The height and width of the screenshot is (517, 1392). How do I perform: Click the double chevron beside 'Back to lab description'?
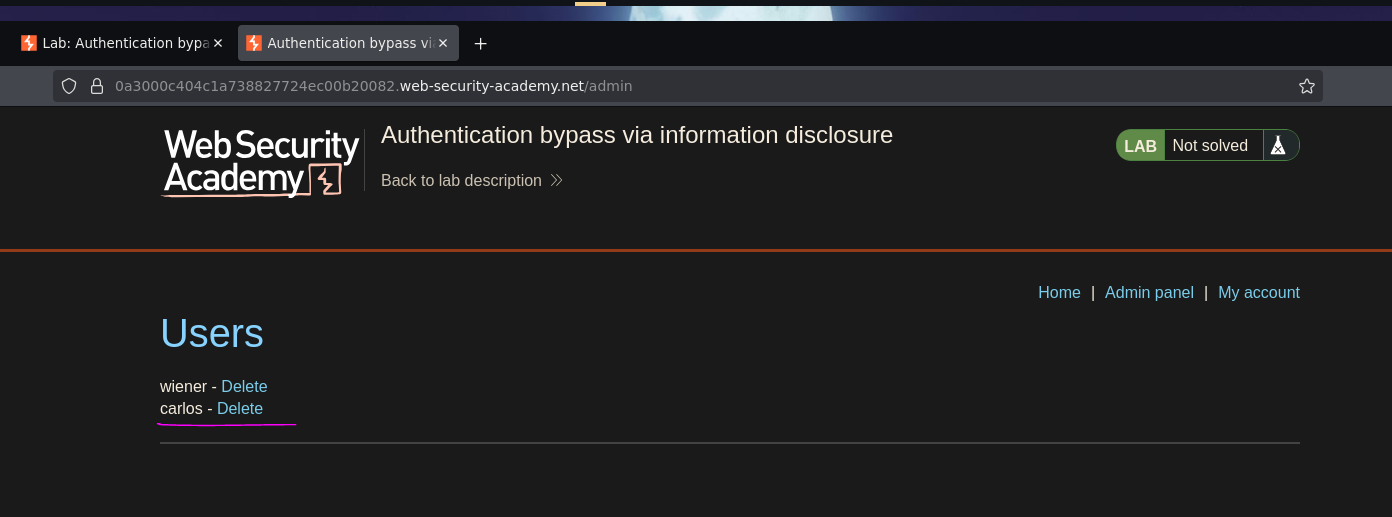point(557,180)
